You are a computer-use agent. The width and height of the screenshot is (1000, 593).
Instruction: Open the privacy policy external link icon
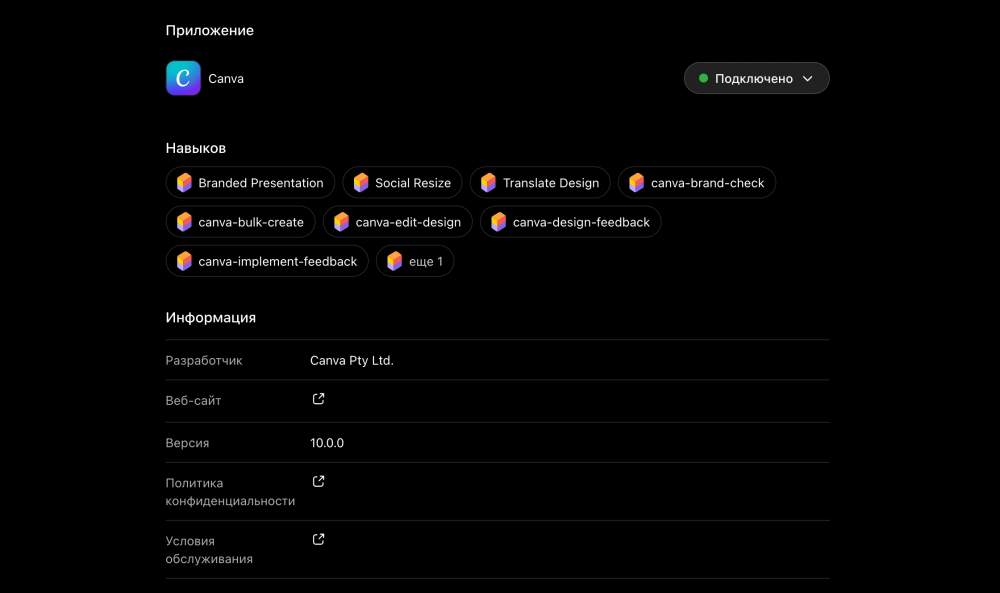318,481
